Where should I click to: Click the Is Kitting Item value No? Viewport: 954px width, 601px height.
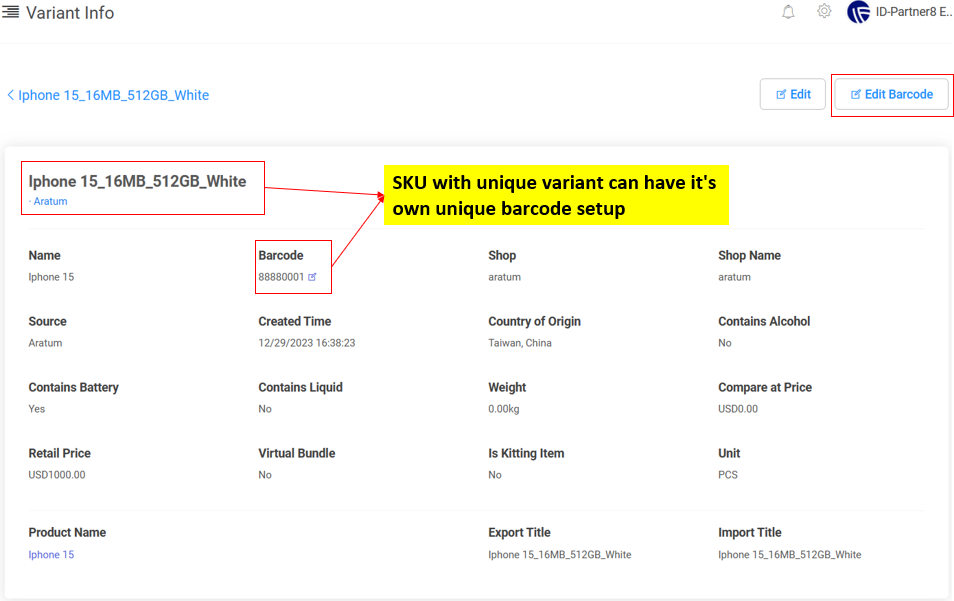pos(495,475)
